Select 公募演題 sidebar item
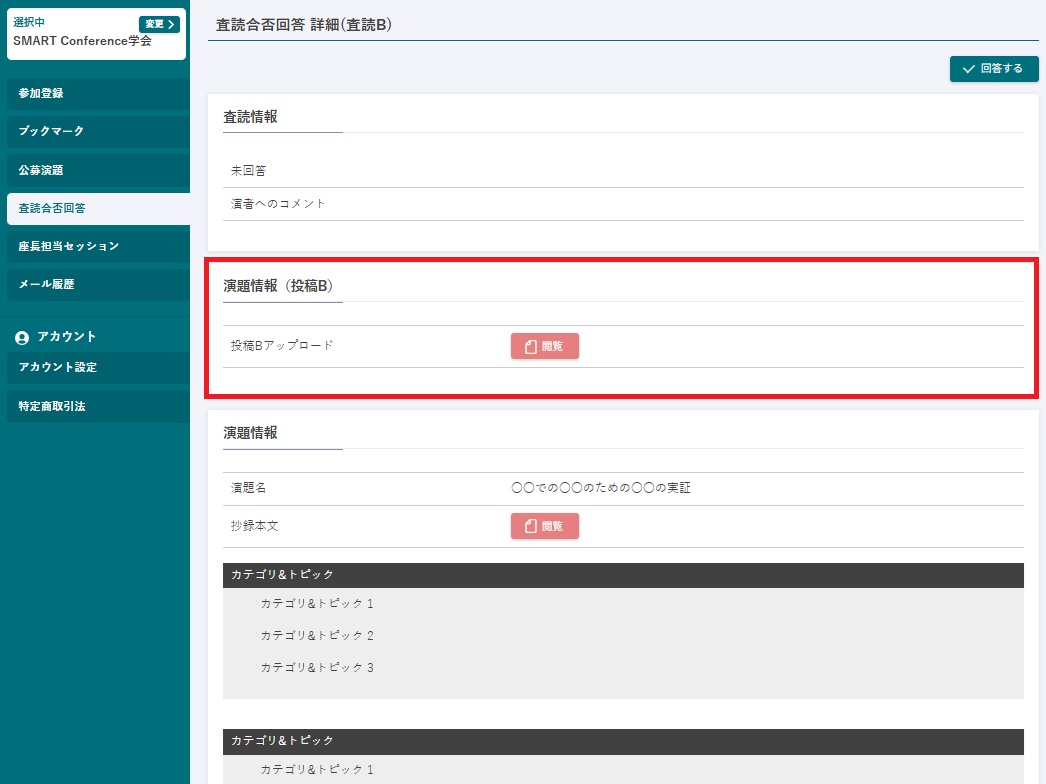This screenshot has height=784, width=1046. (x=95, y=170)
